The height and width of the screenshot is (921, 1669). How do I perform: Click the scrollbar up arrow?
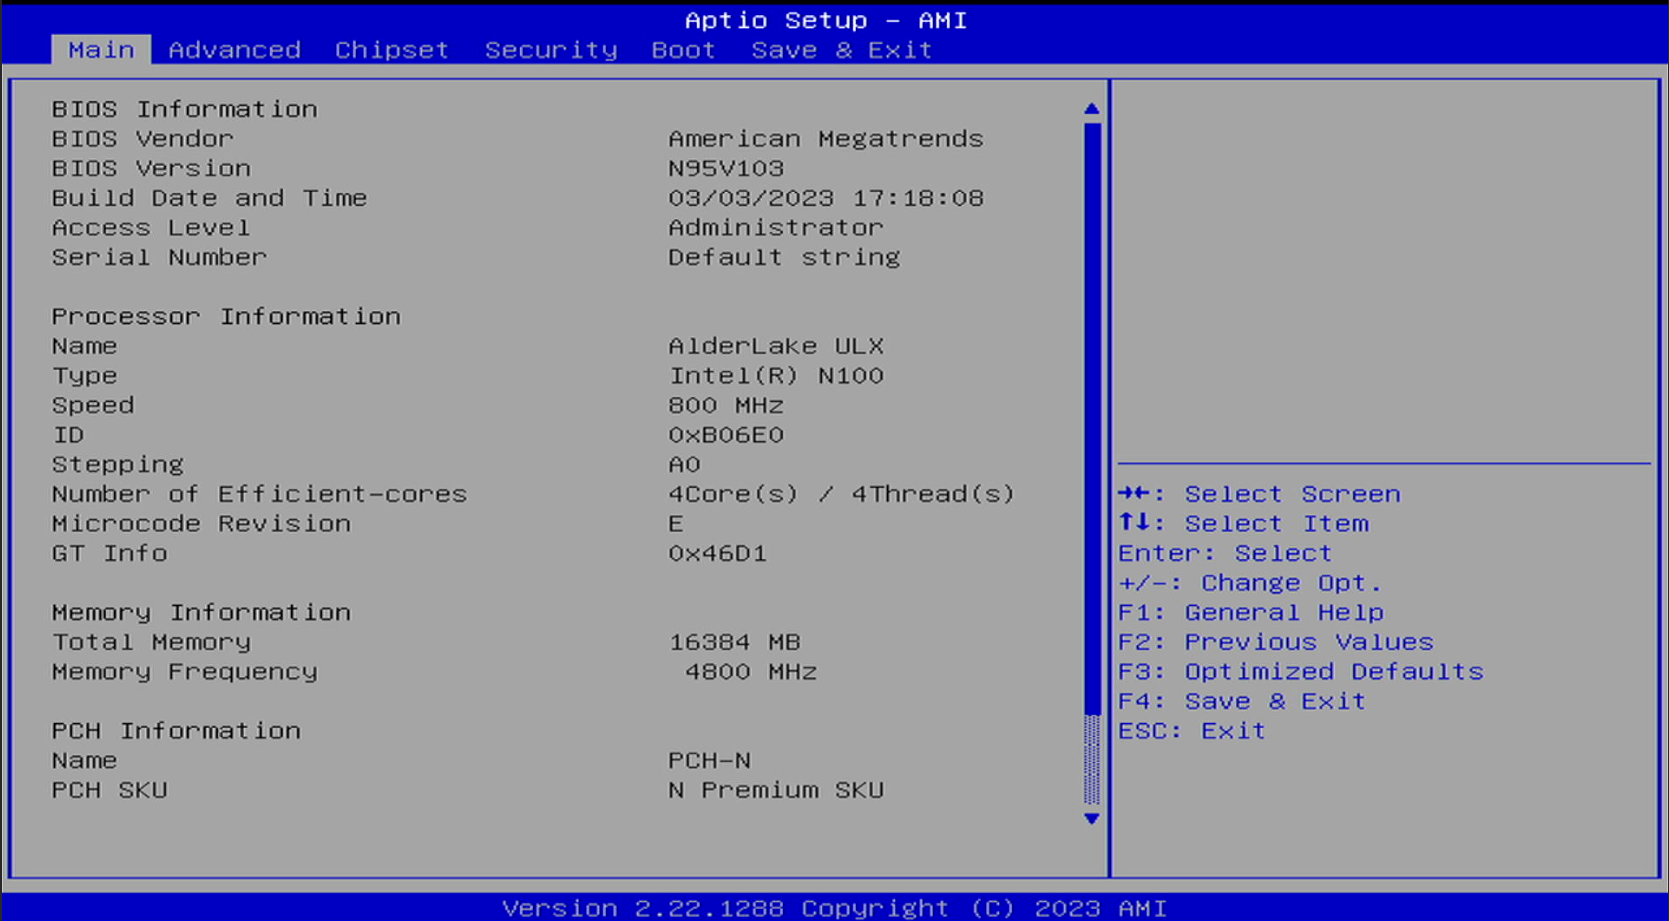1091,108
